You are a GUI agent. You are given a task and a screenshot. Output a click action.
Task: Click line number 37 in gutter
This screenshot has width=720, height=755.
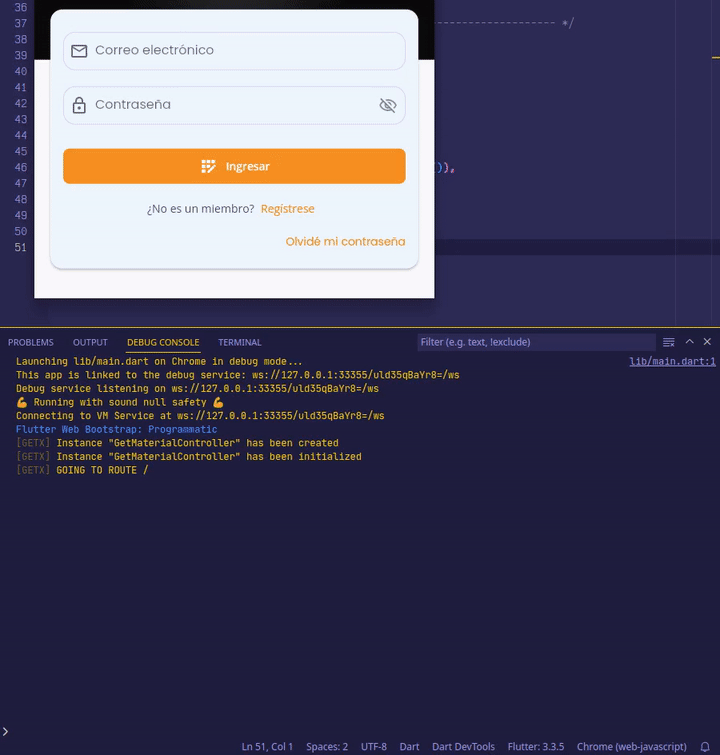[x=21, y=24]
